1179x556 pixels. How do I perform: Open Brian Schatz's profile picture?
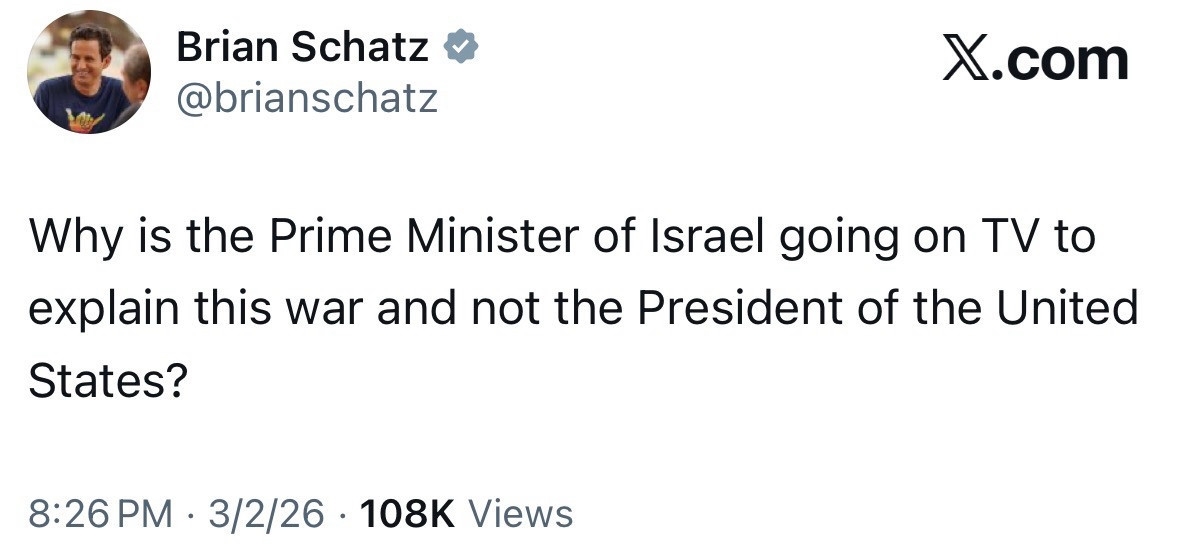(89, 72)
